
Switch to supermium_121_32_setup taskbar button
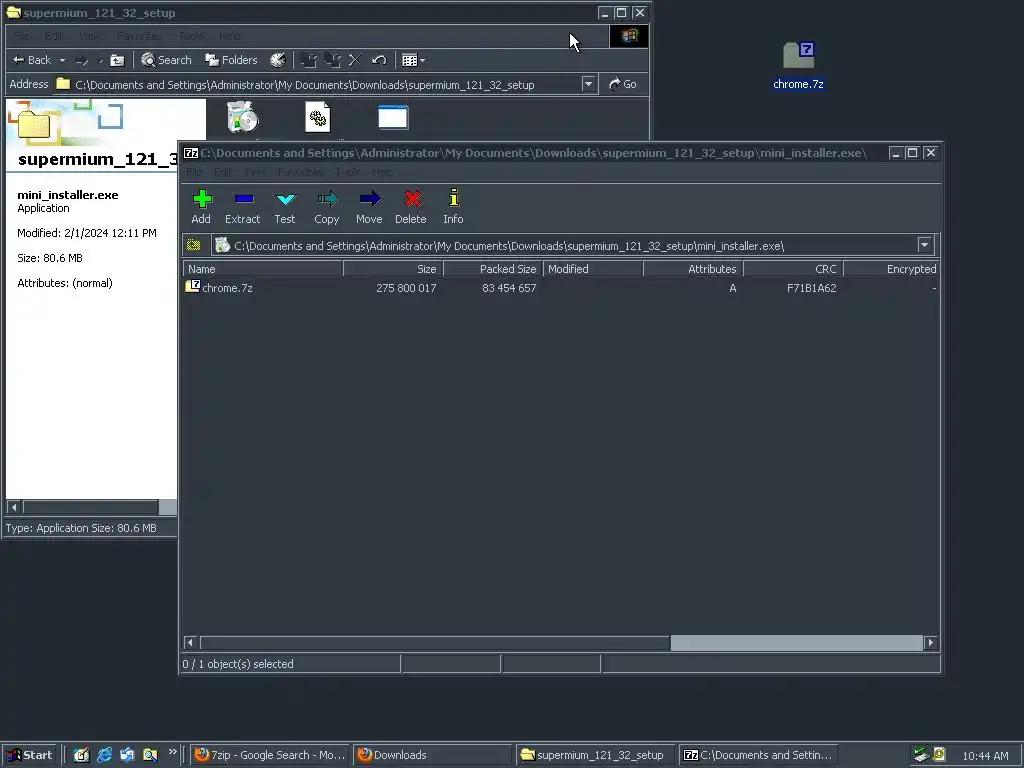[594, 755]
